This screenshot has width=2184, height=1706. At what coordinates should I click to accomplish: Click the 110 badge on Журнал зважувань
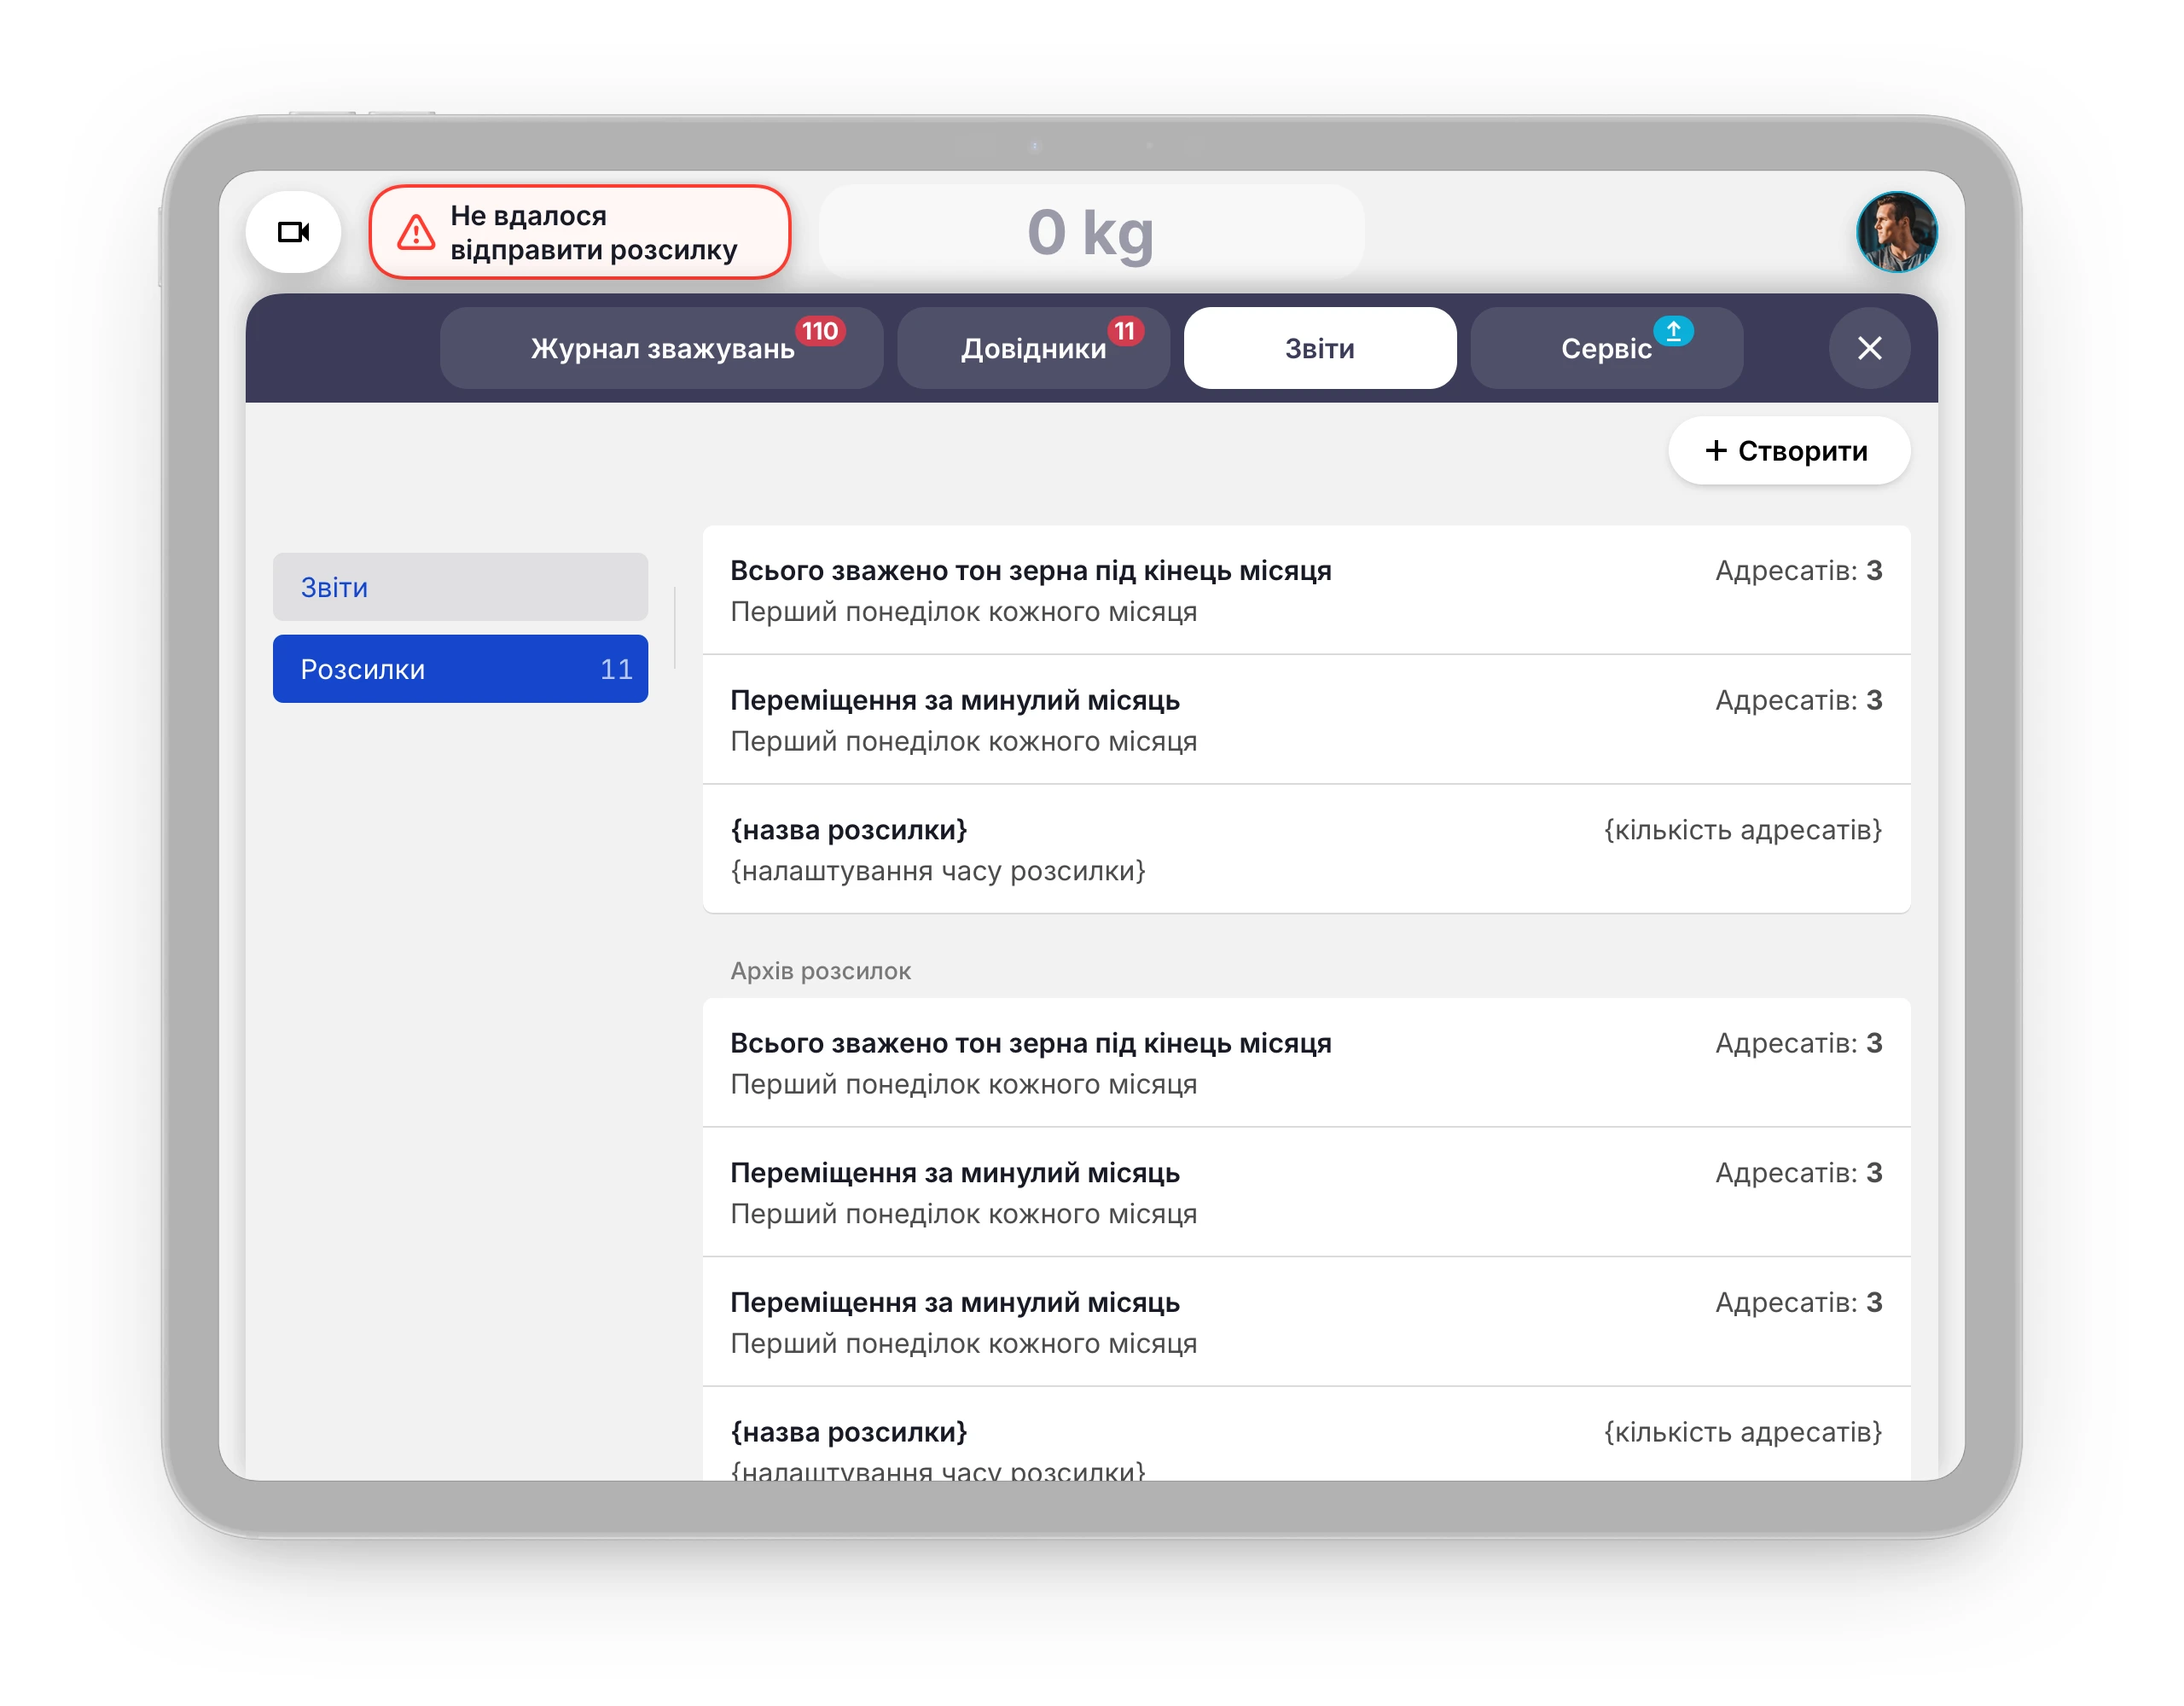(820, 331)
